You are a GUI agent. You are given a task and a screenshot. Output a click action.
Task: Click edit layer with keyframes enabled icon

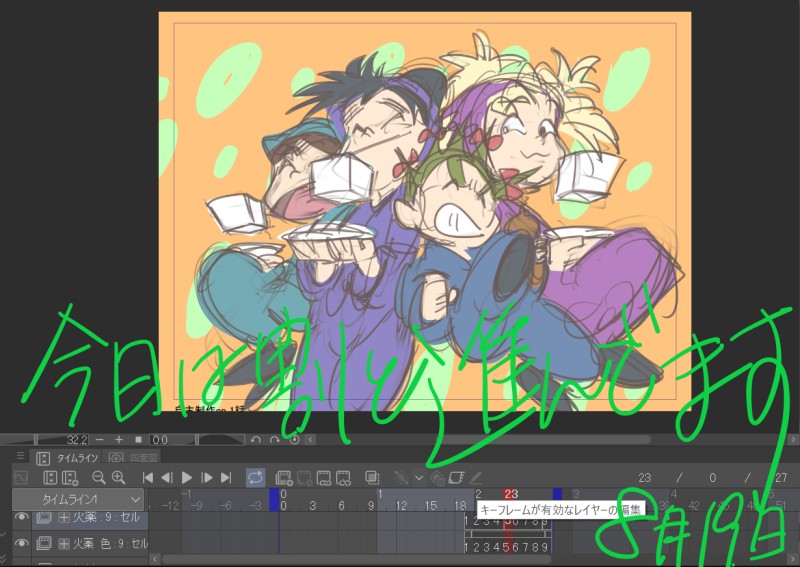[456, 478]
